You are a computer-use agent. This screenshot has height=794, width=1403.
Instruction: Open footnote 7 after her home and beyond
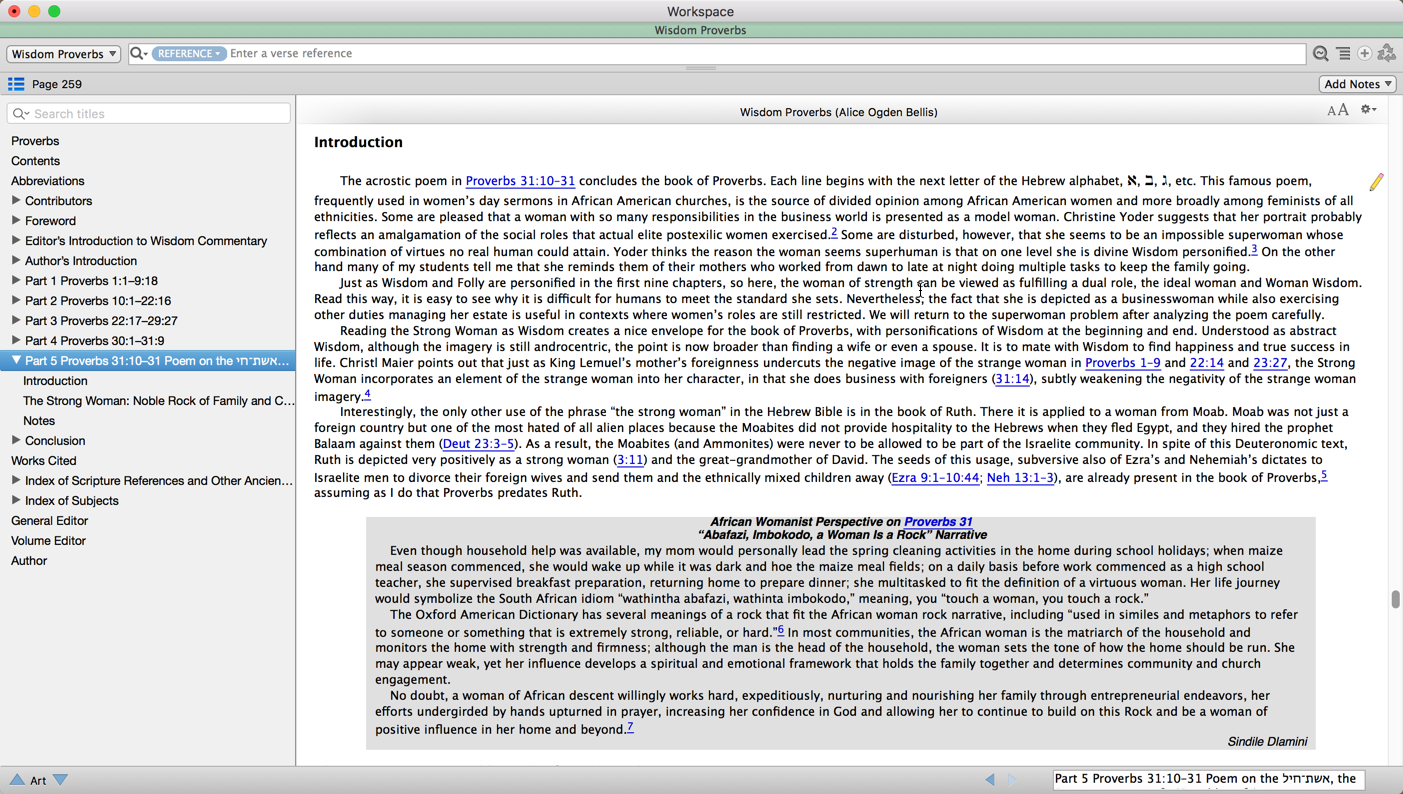point(630,727)
